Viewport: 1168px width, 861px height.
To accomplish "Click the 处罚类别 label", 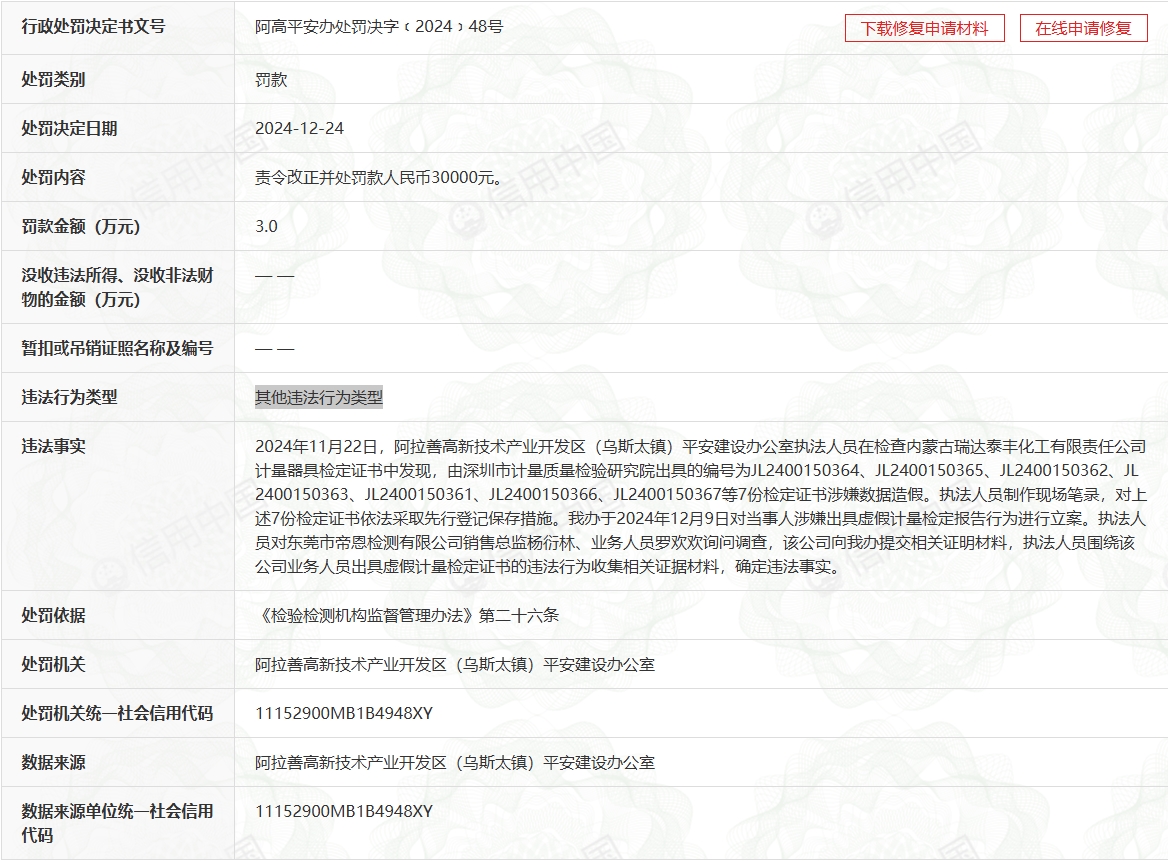I will click(53, 79).
